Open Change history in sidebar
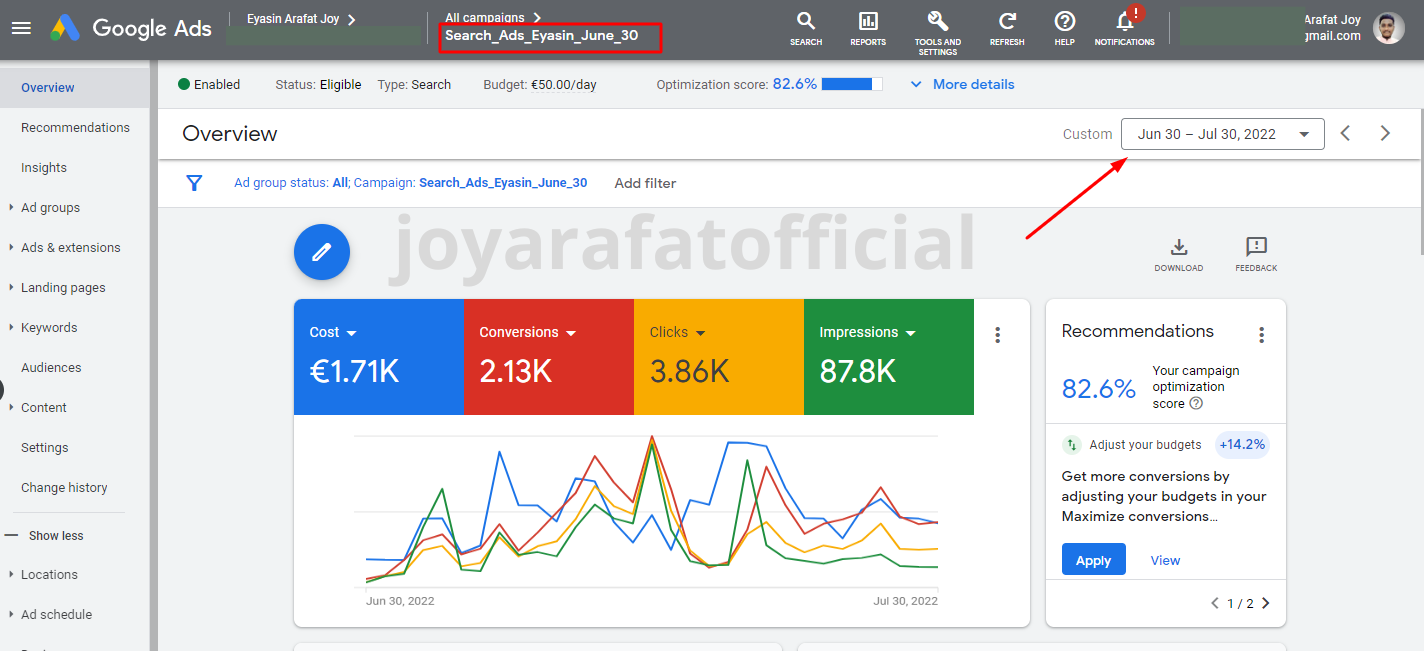The width and height of the screenshot is (1424, 651). (64, 488)
